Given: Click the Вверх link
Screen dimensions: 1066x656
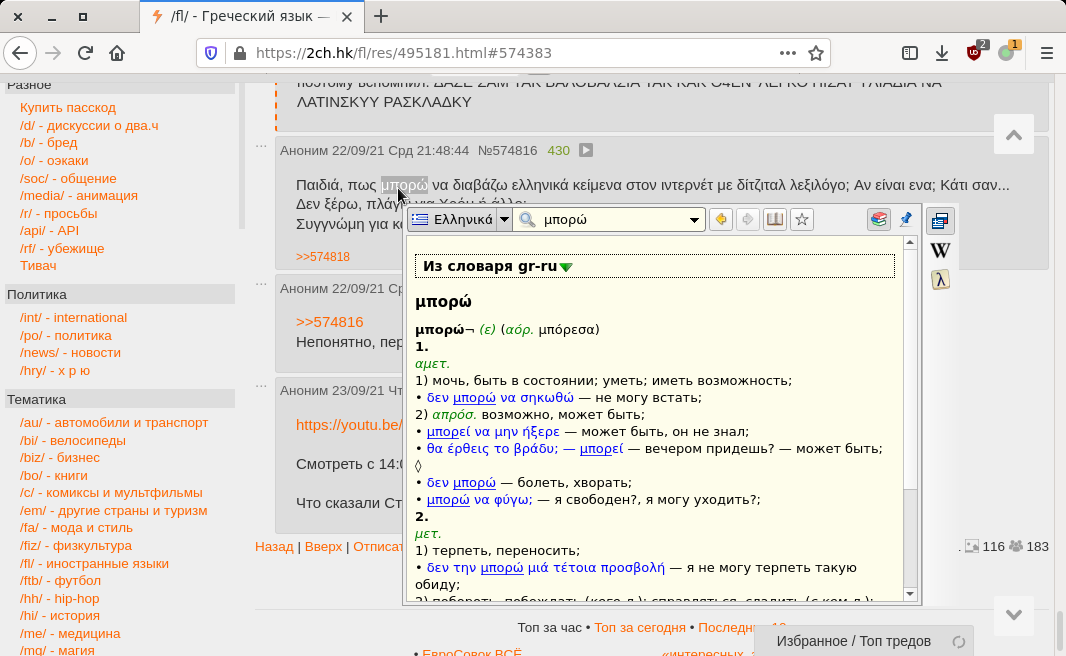Looking at the screenshot, I should (x=323, y=547).
